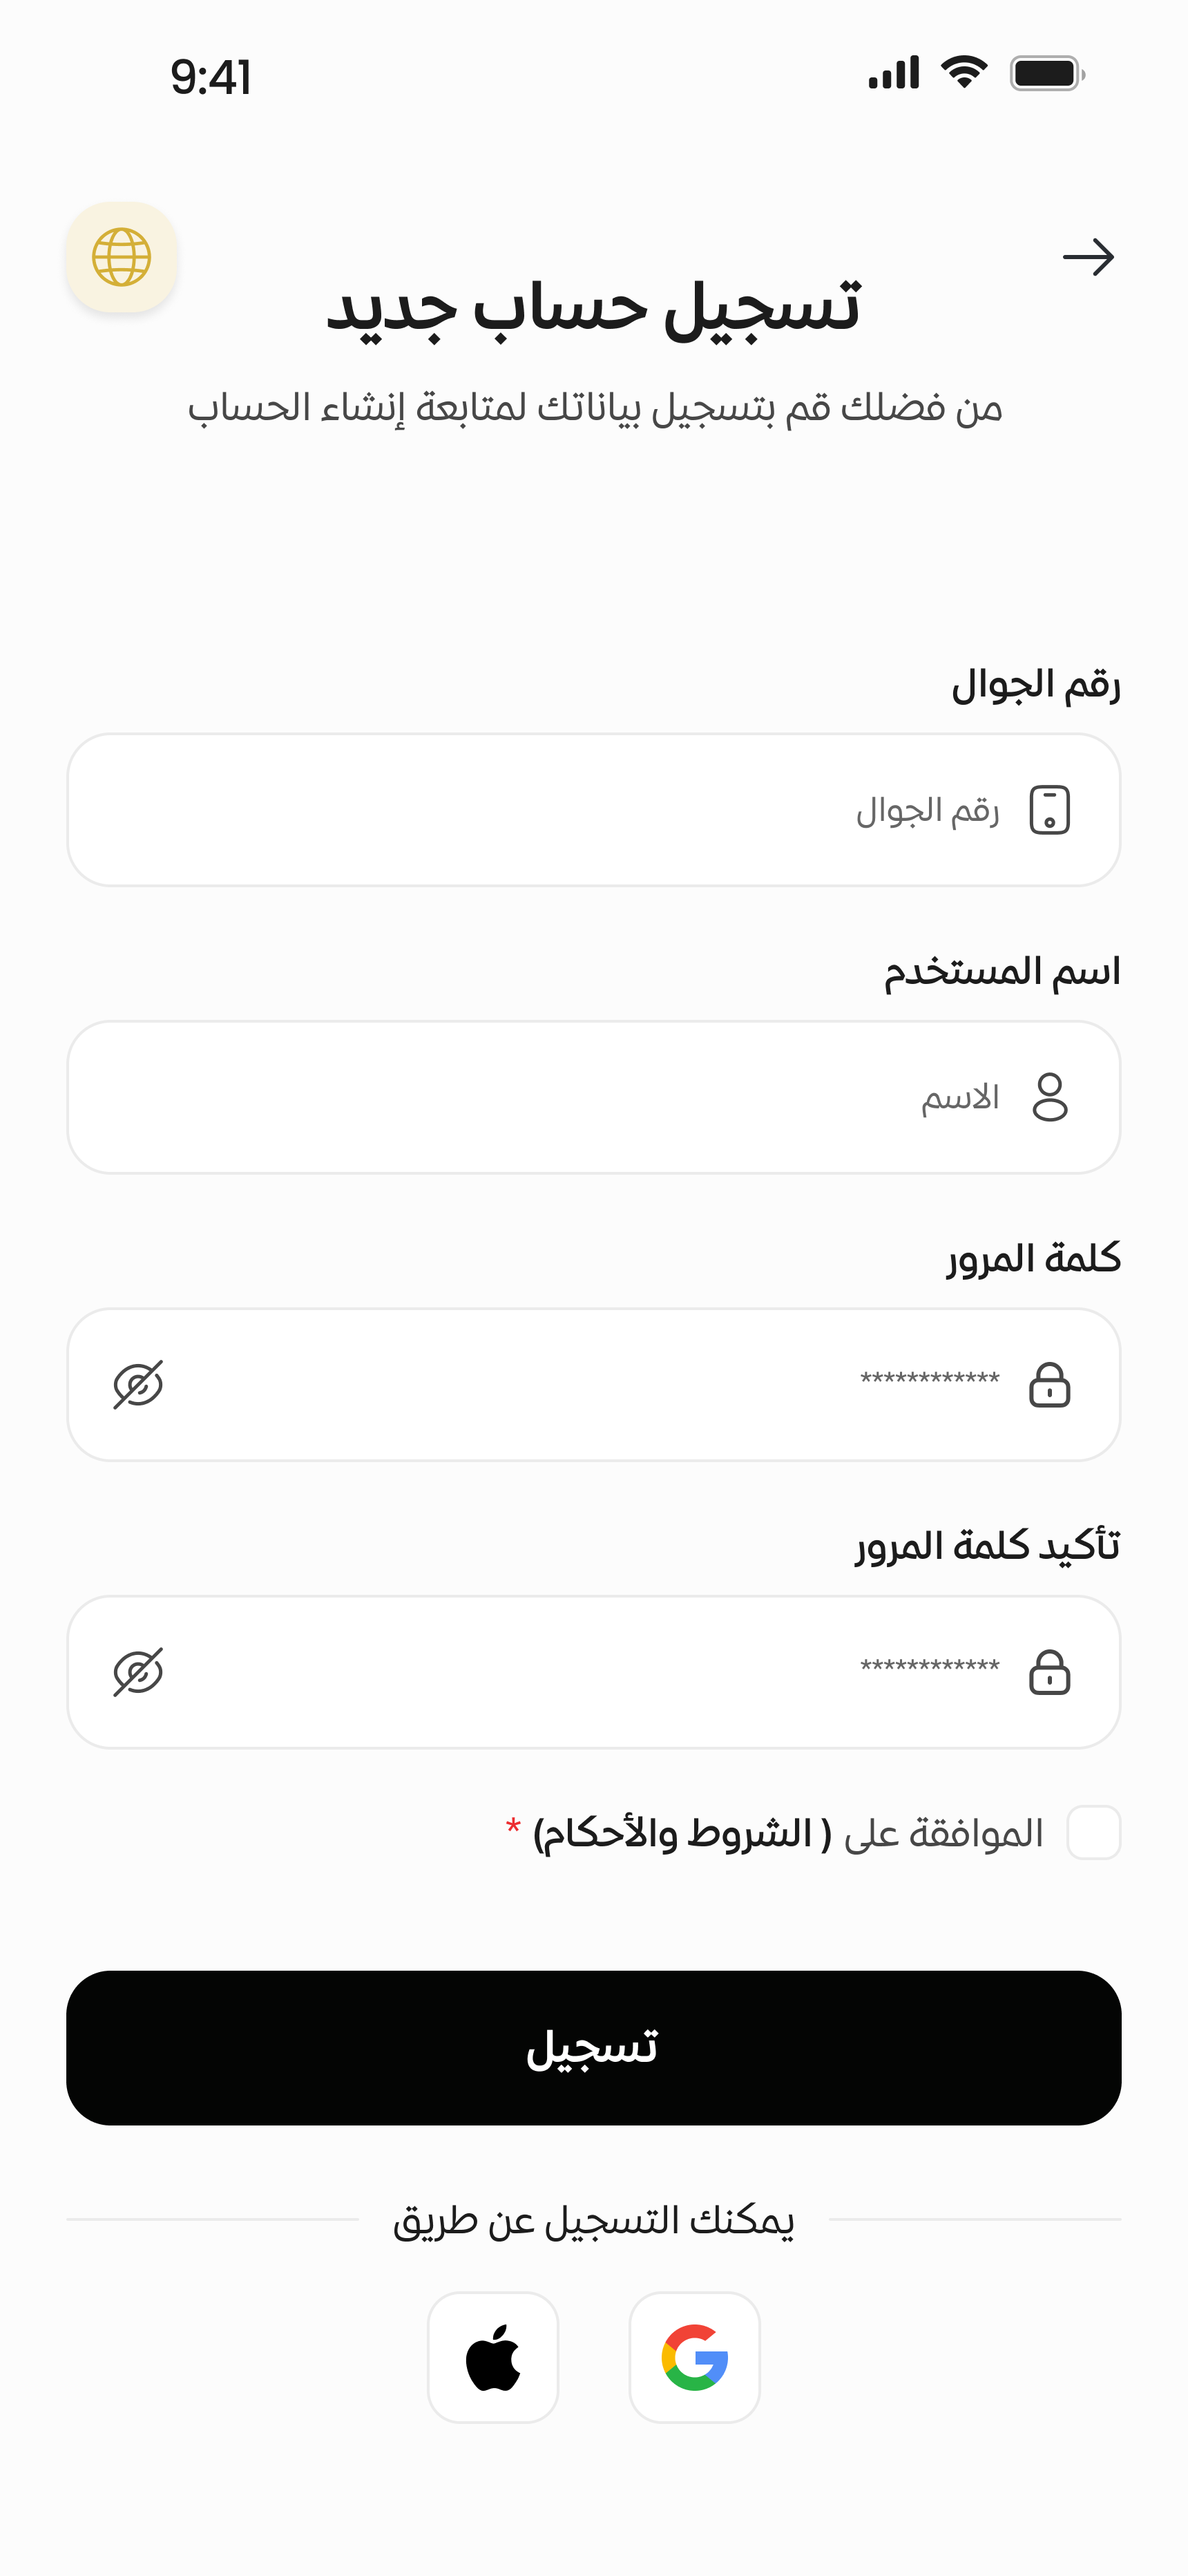Click the lock icon in confirm password field
This screenshot has height=2576, width=1188.
tap(1049, 1672)
